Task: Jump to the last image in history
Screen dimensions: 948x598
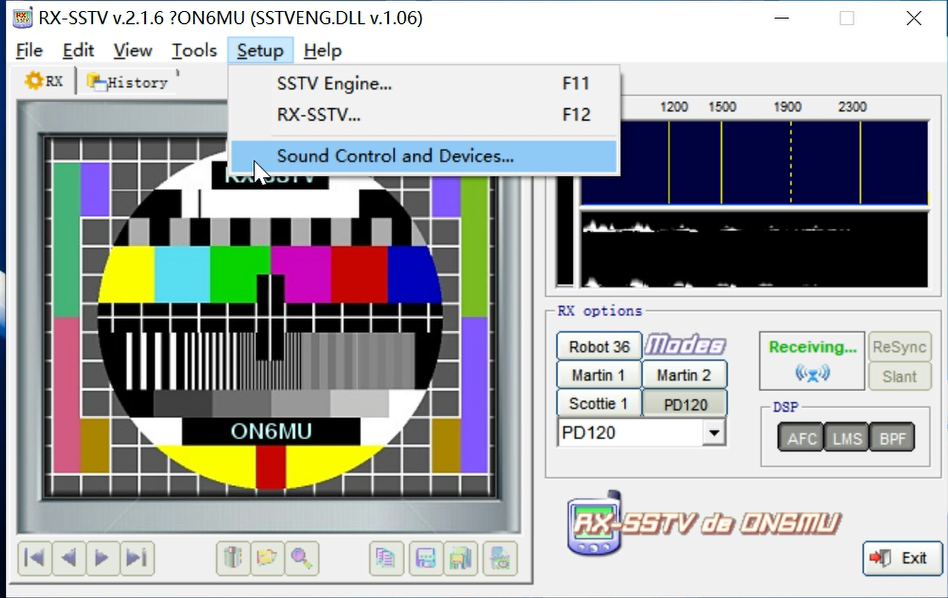Action: [x=137, y=557]
